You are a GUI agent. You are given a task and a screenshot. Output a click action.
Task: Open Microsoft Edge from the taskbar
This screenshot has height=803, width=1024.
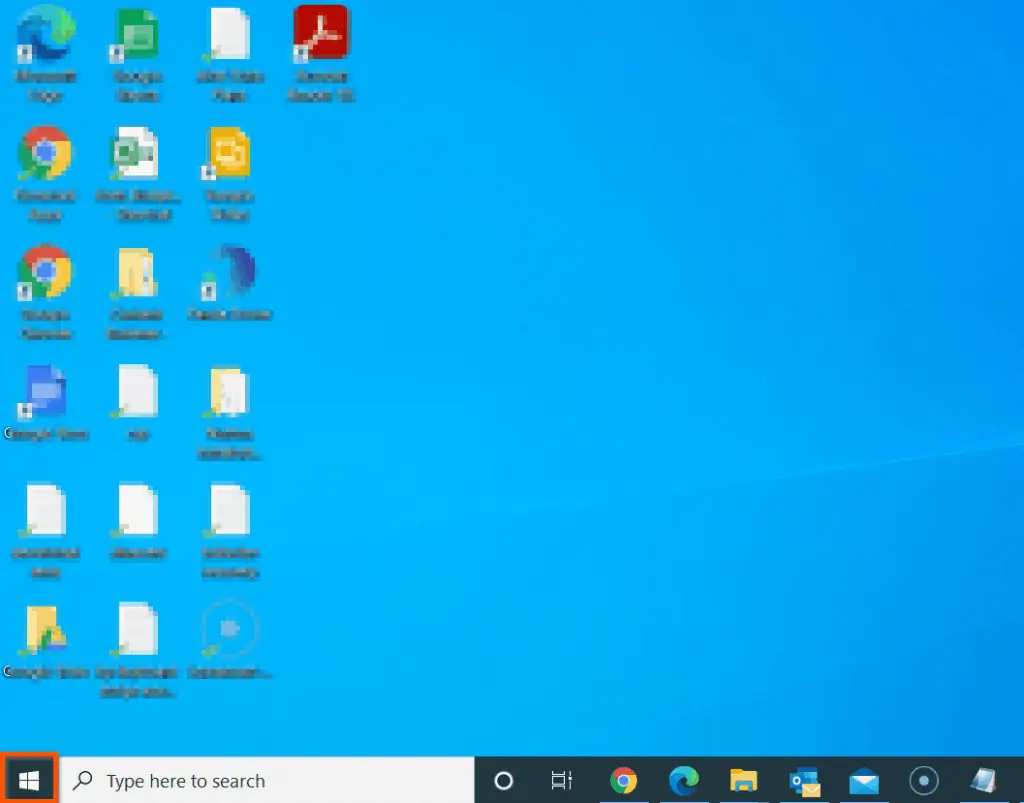pos(684,780)
